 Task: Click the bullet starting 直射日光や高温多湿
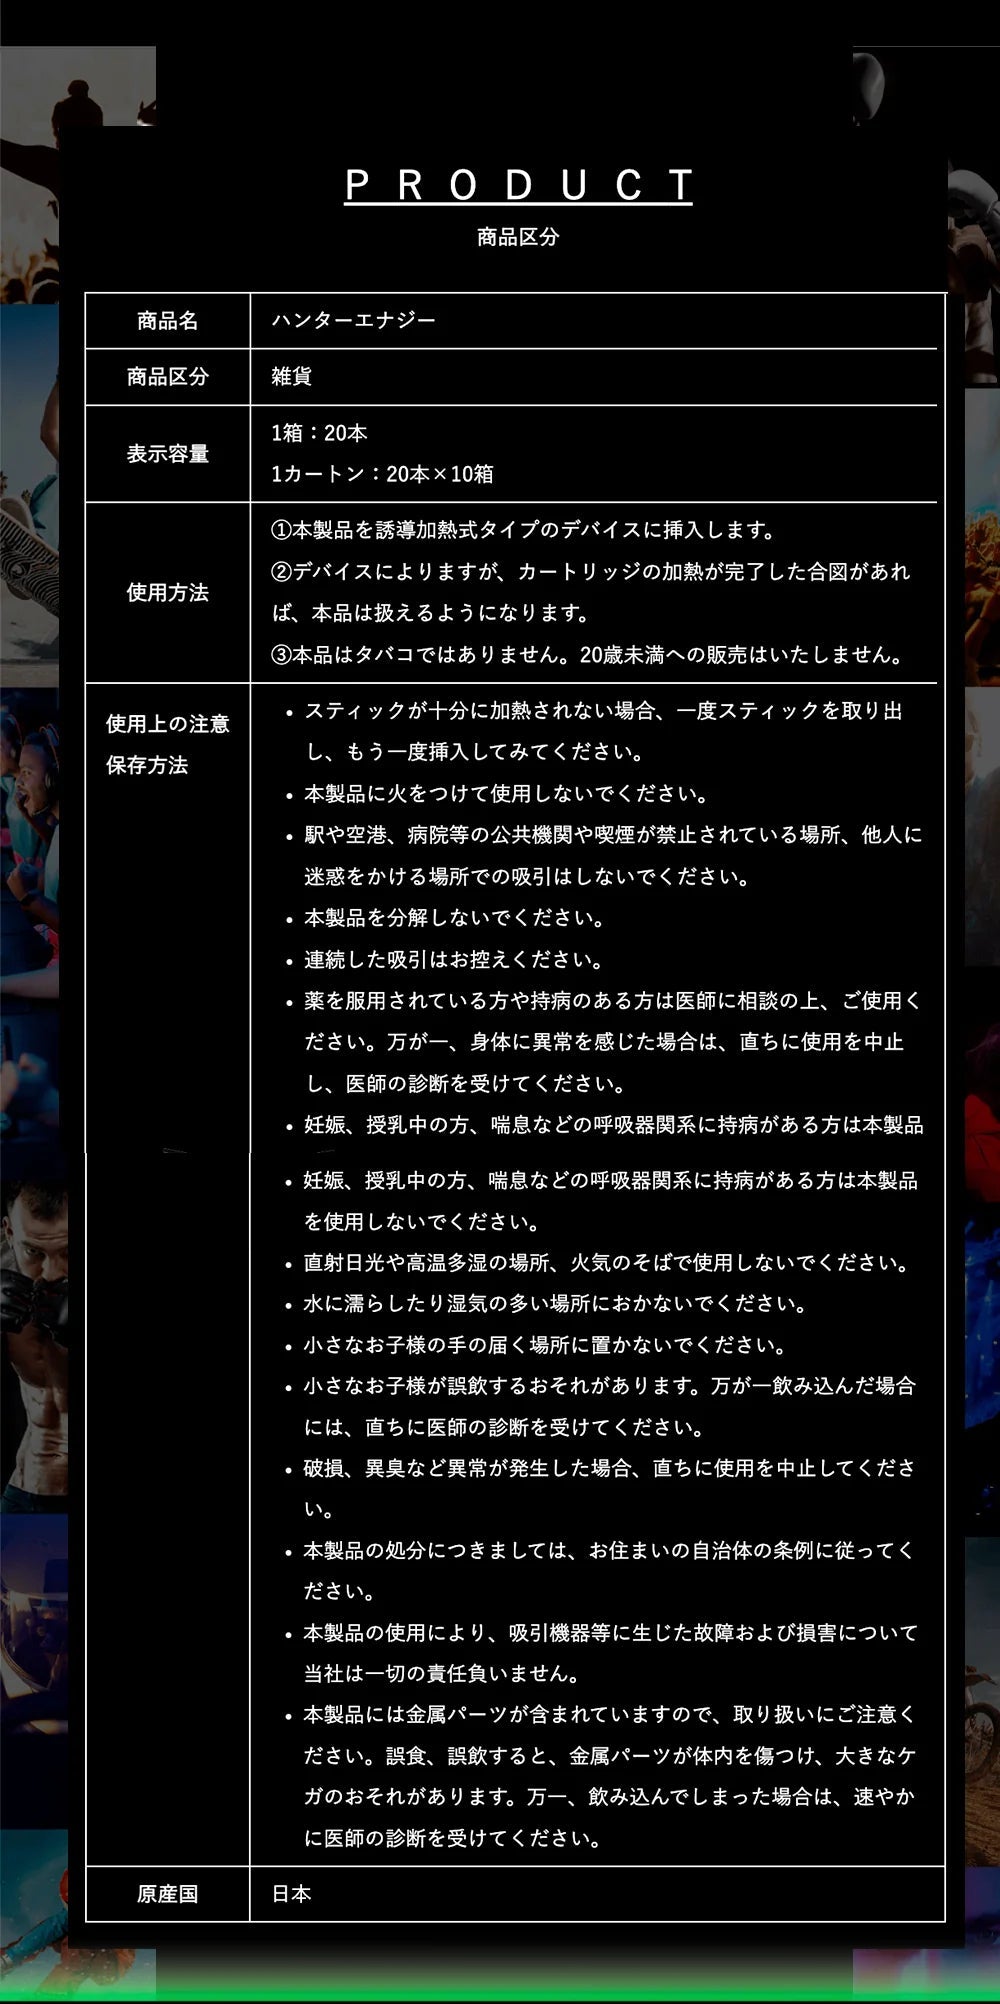[x=608, y=1263]
